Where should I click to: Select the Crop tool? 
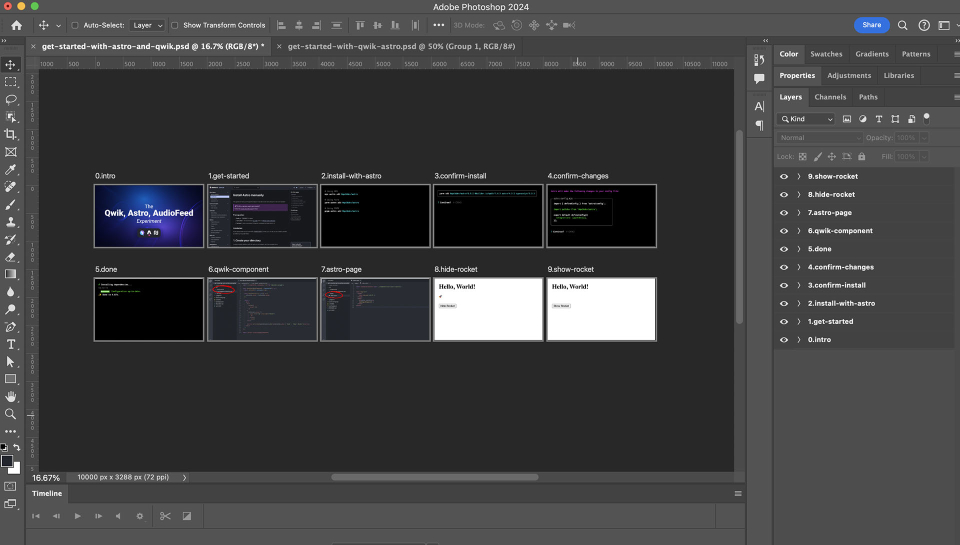click(x=10, y=134)
